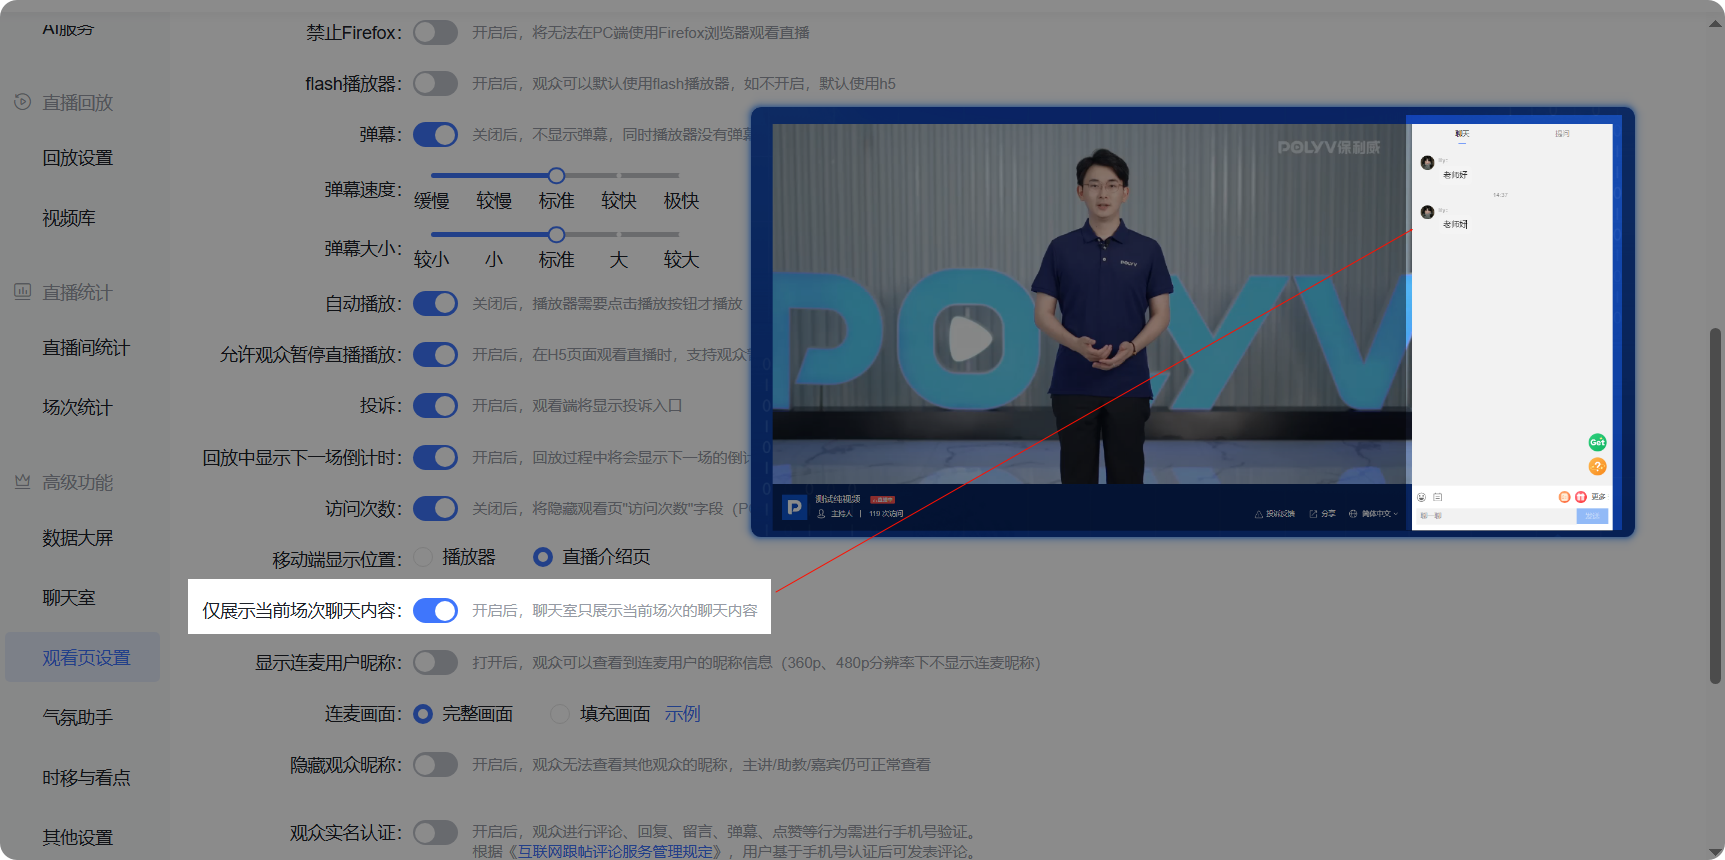The width and height of the screenshot is (1725, 860).
Task: Open 视频库 in the sidebar
Action: [69, 218]
